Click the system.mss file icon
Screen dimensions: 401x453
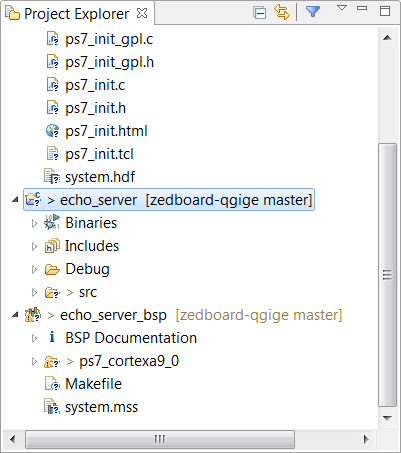point(52,407)
